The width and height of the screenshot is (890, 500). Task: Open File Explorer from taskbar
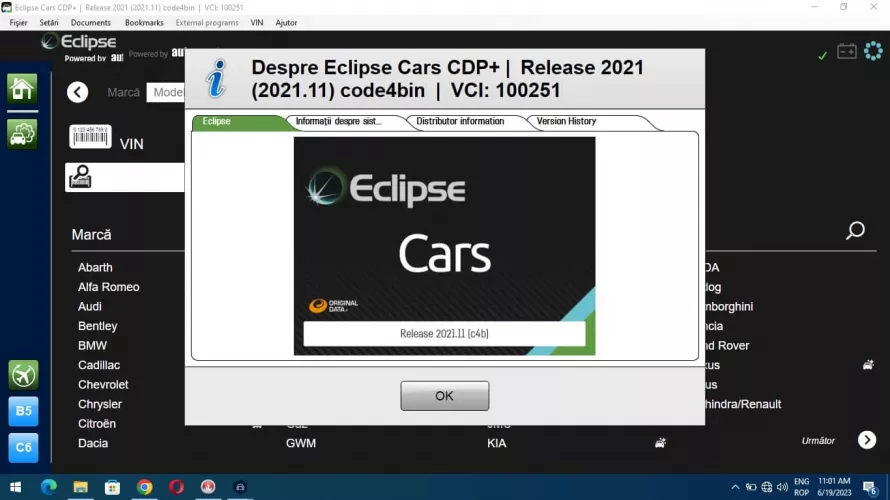point(81,487)
